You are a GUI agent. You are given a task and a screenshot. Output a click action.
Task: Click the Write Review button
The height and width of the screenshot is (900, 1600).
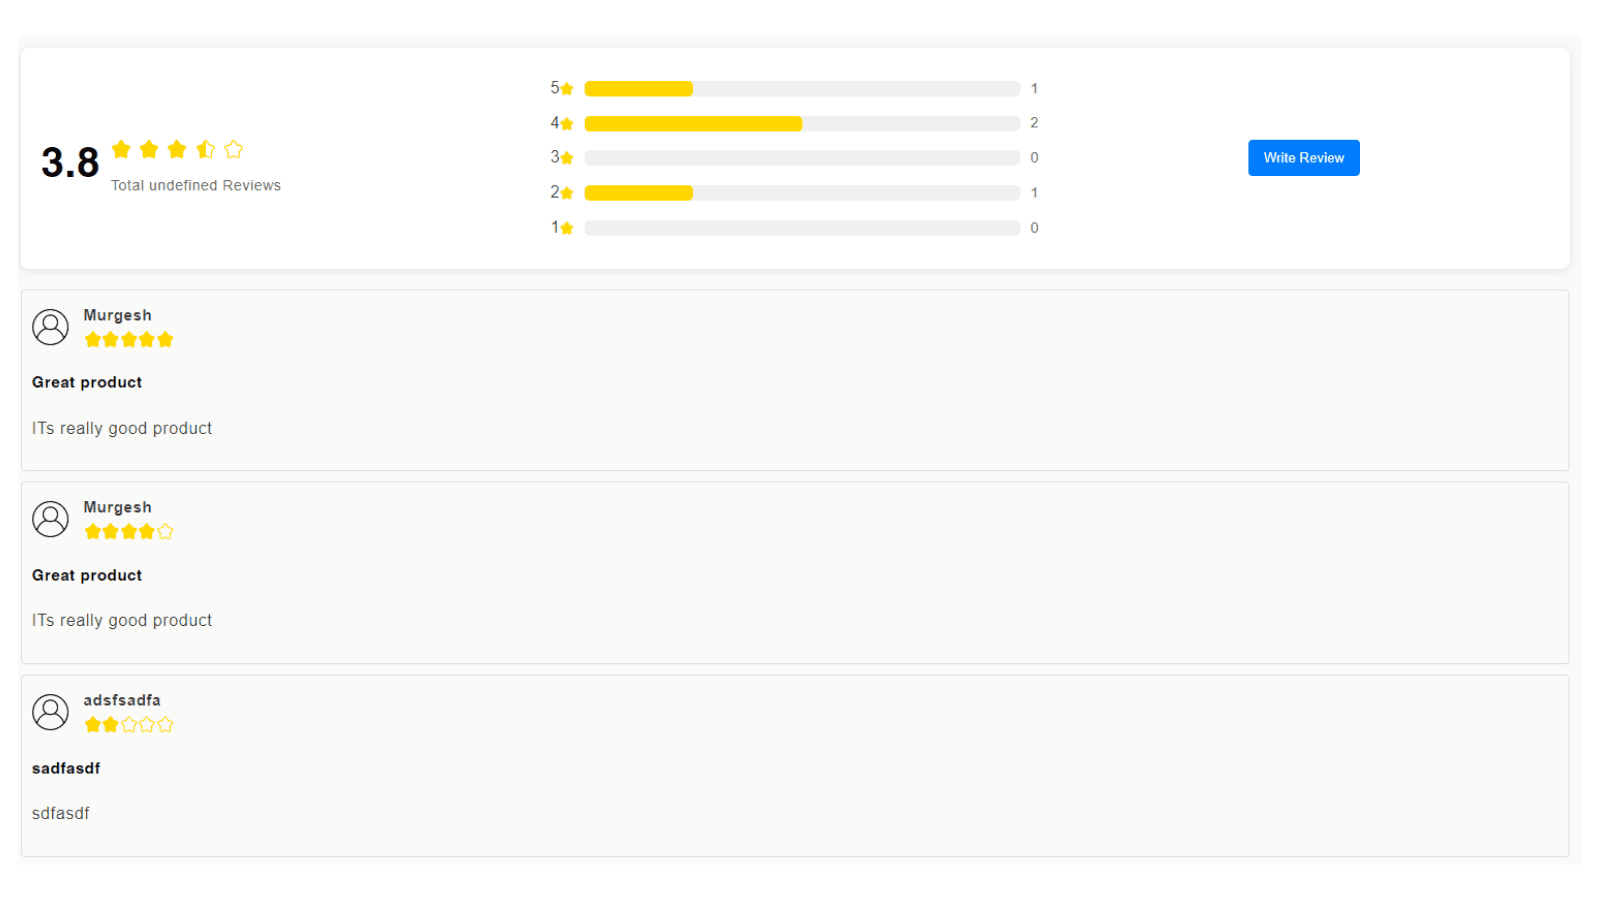[1303, 158]
